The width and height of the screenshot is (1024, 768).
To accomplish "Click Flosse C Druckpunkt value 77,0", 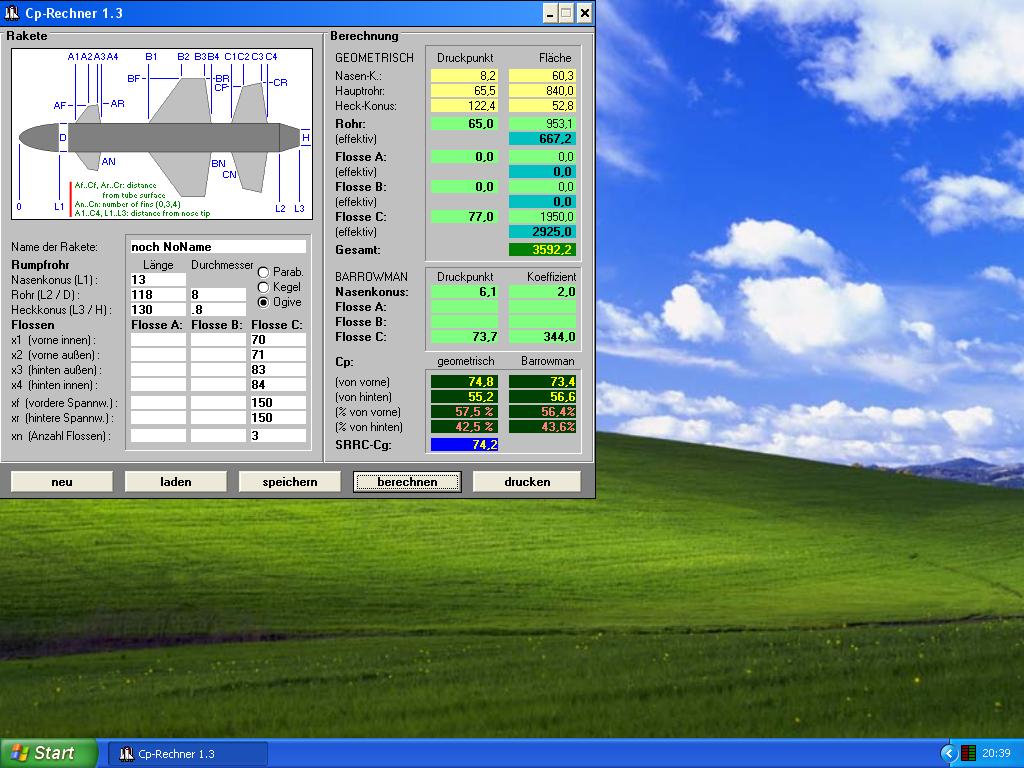I will (x=464, y=216).
